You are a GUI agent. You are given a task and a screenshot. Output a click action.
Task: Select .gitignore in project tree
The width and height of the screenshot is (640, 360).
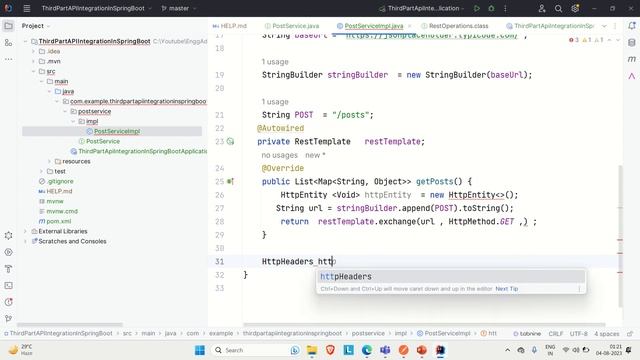click(60, 181)
